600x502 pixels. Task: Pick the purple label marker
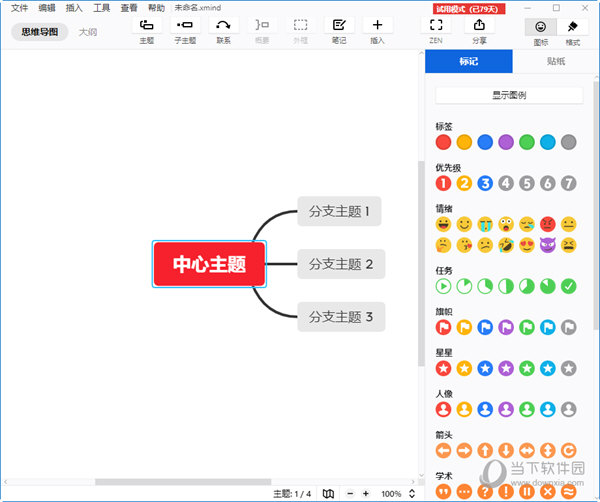pos(506,142)
